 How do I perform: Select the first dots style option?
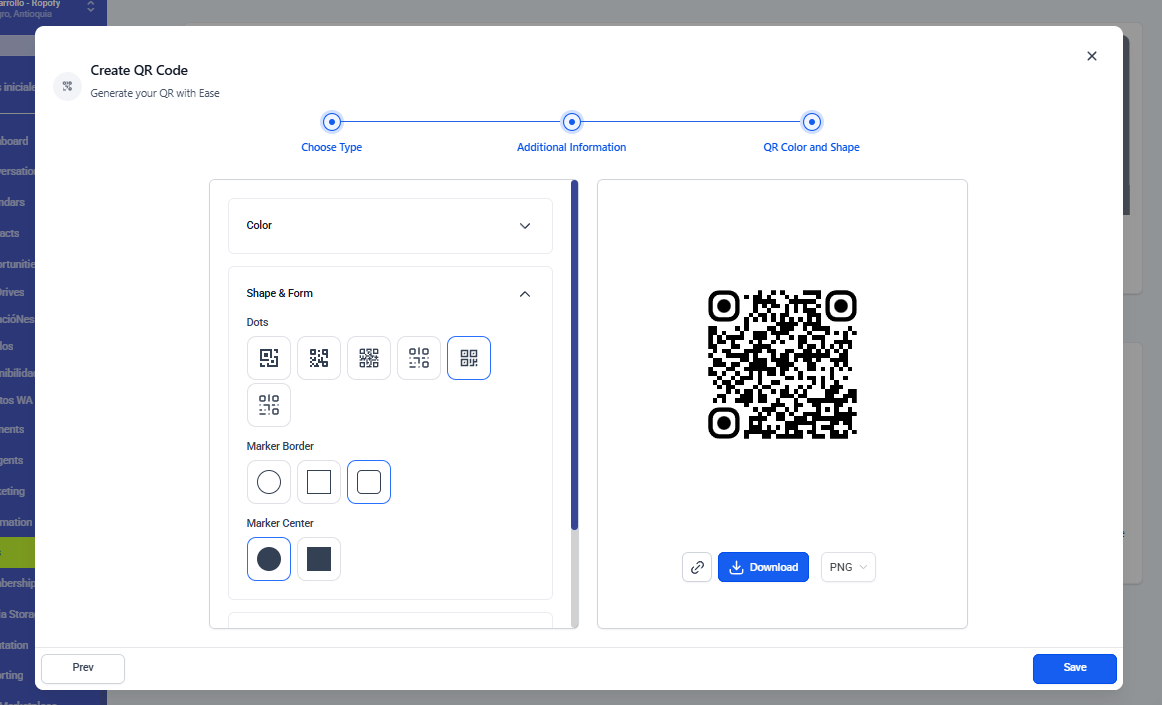click(269, 358)
